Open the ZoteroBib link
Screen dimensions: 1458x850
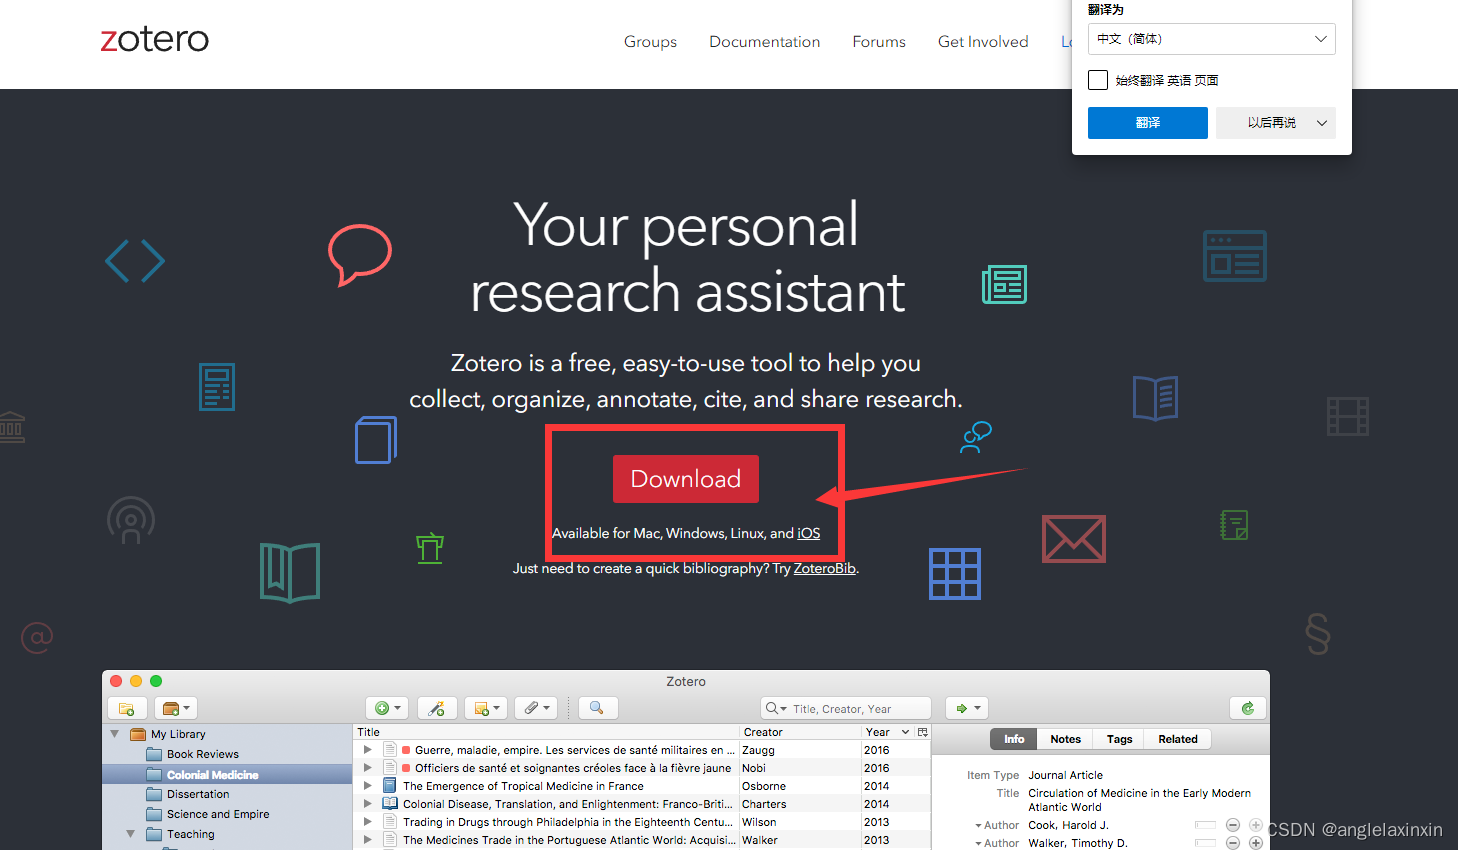(824, 568)
